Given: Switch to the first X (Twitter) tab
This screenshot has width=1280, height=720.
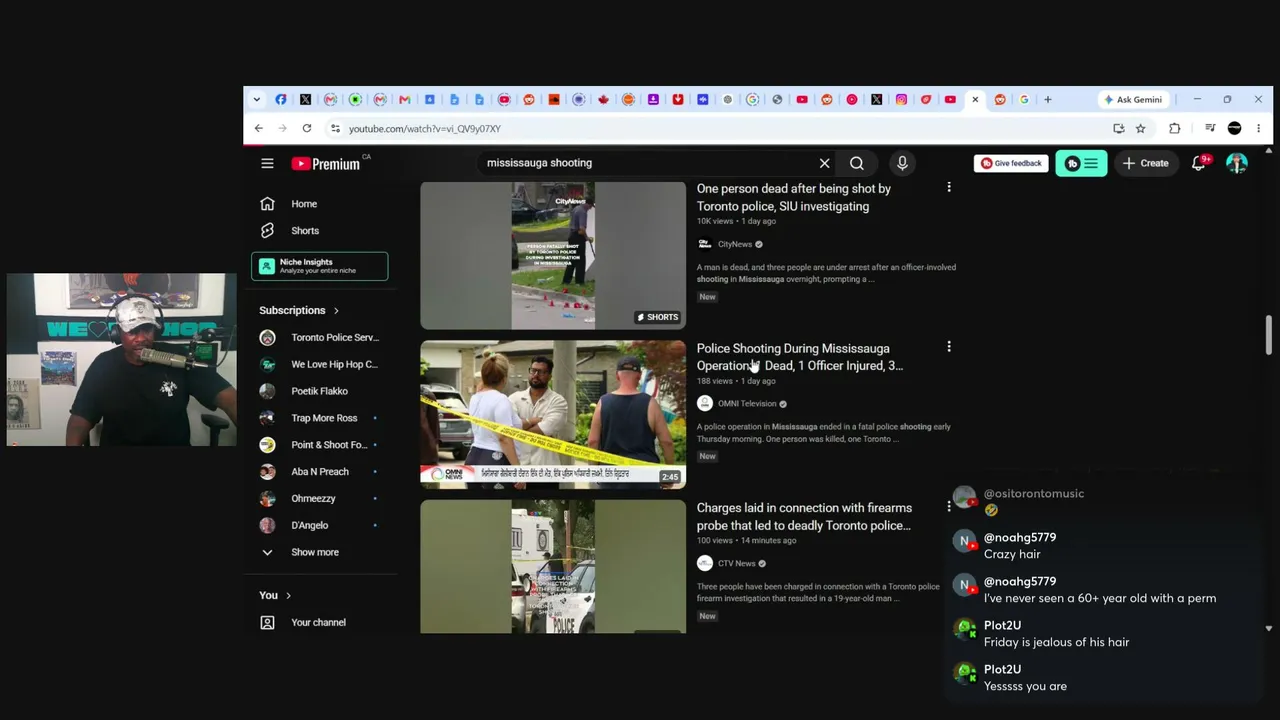Looking at the screenshot, I should (x=306, y=100).
